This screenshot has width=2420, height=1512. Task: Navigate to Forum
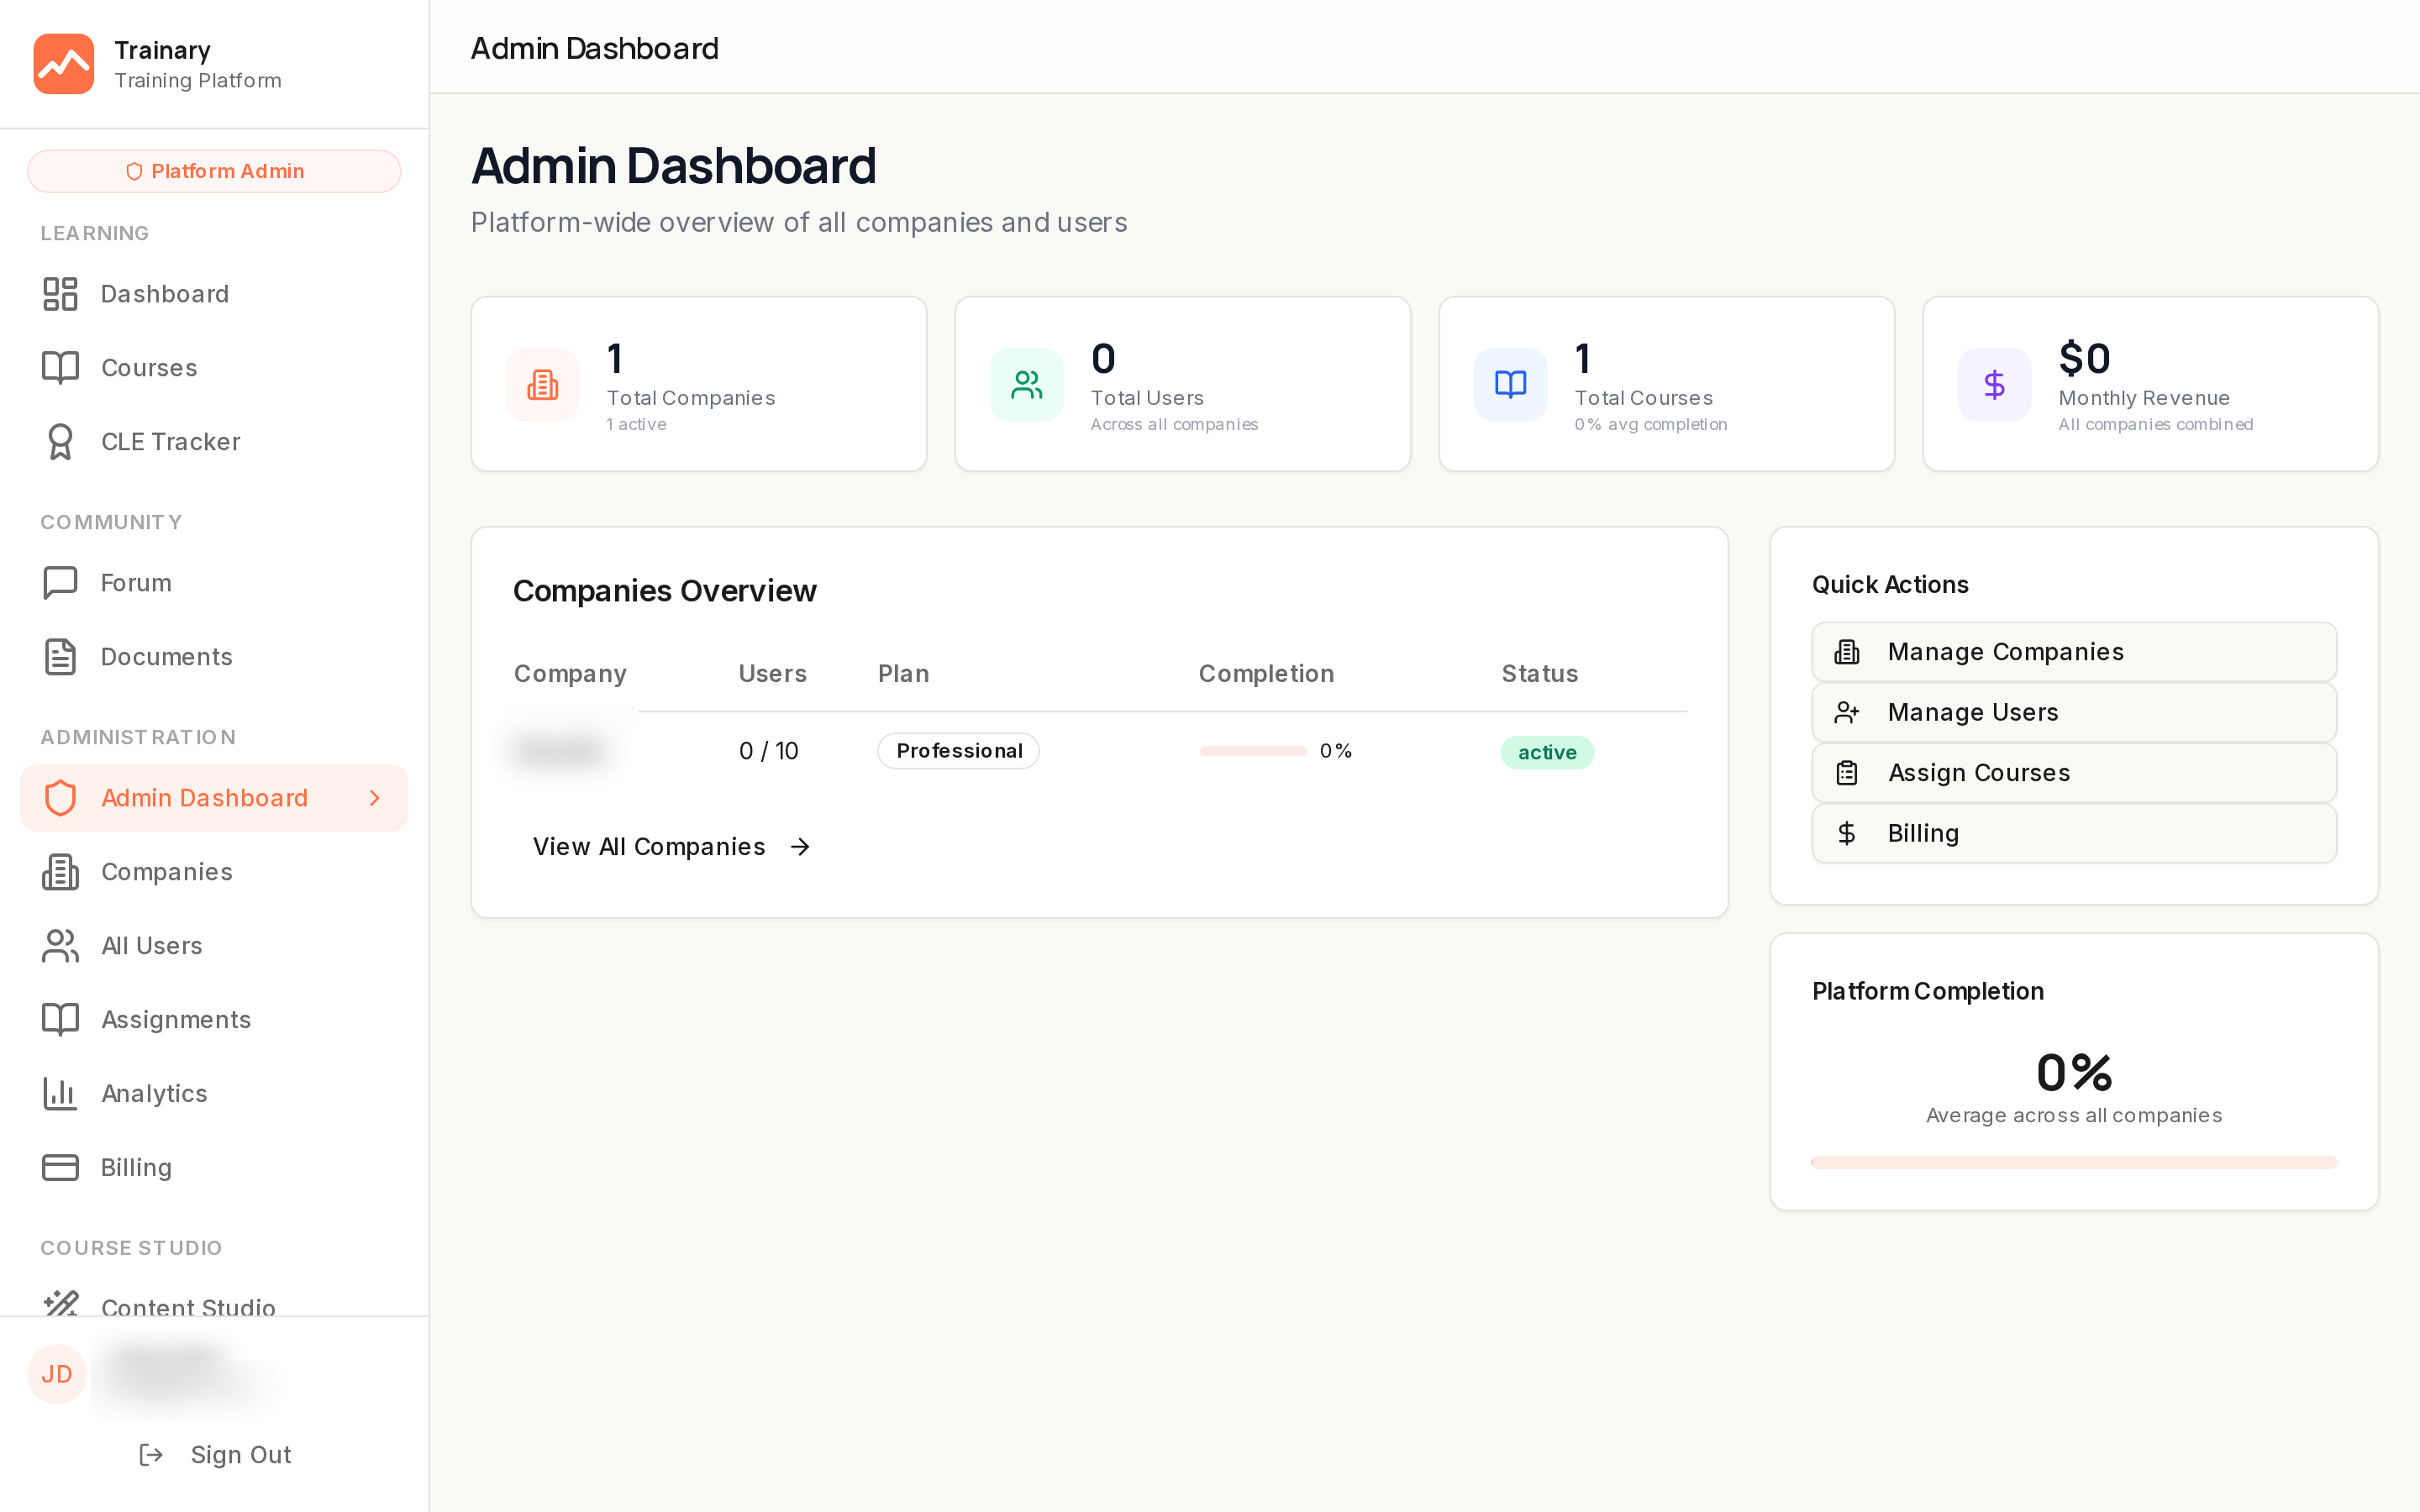coord(214,583)
